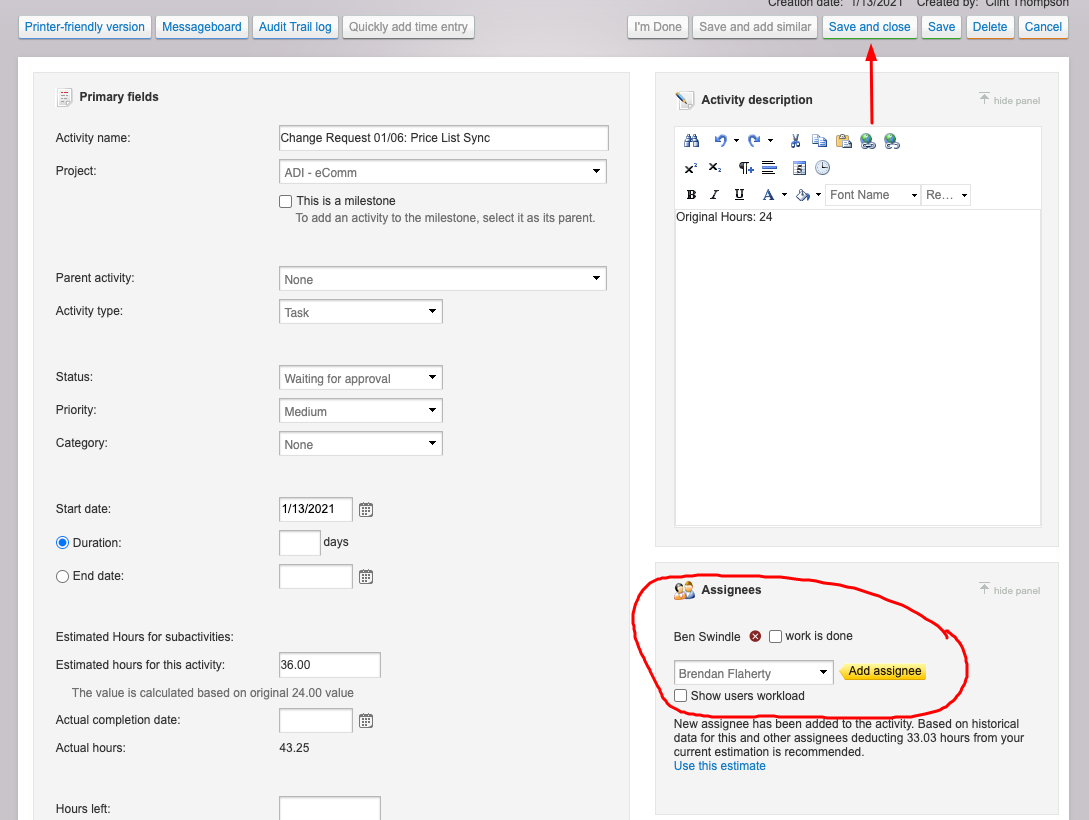
Task: Click the Redo arrow in the editor
Action: [754, 141]
